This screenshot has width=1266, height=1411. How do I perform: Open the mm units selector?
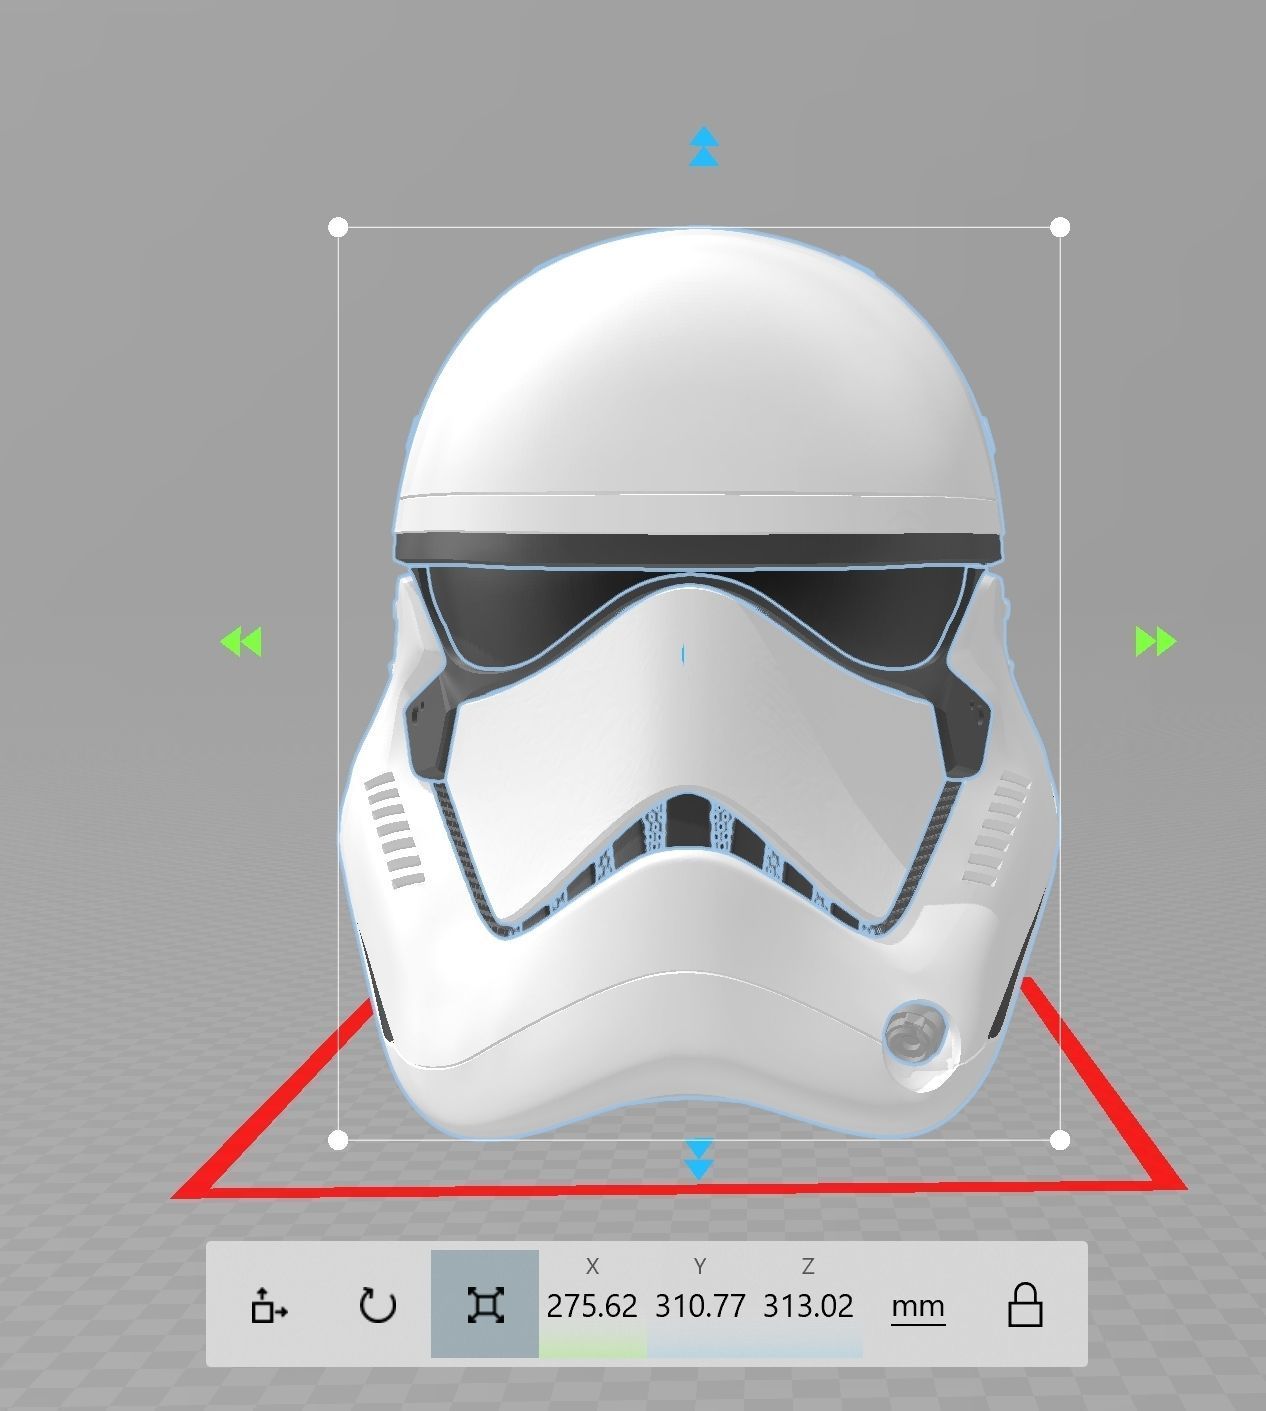917,1306
